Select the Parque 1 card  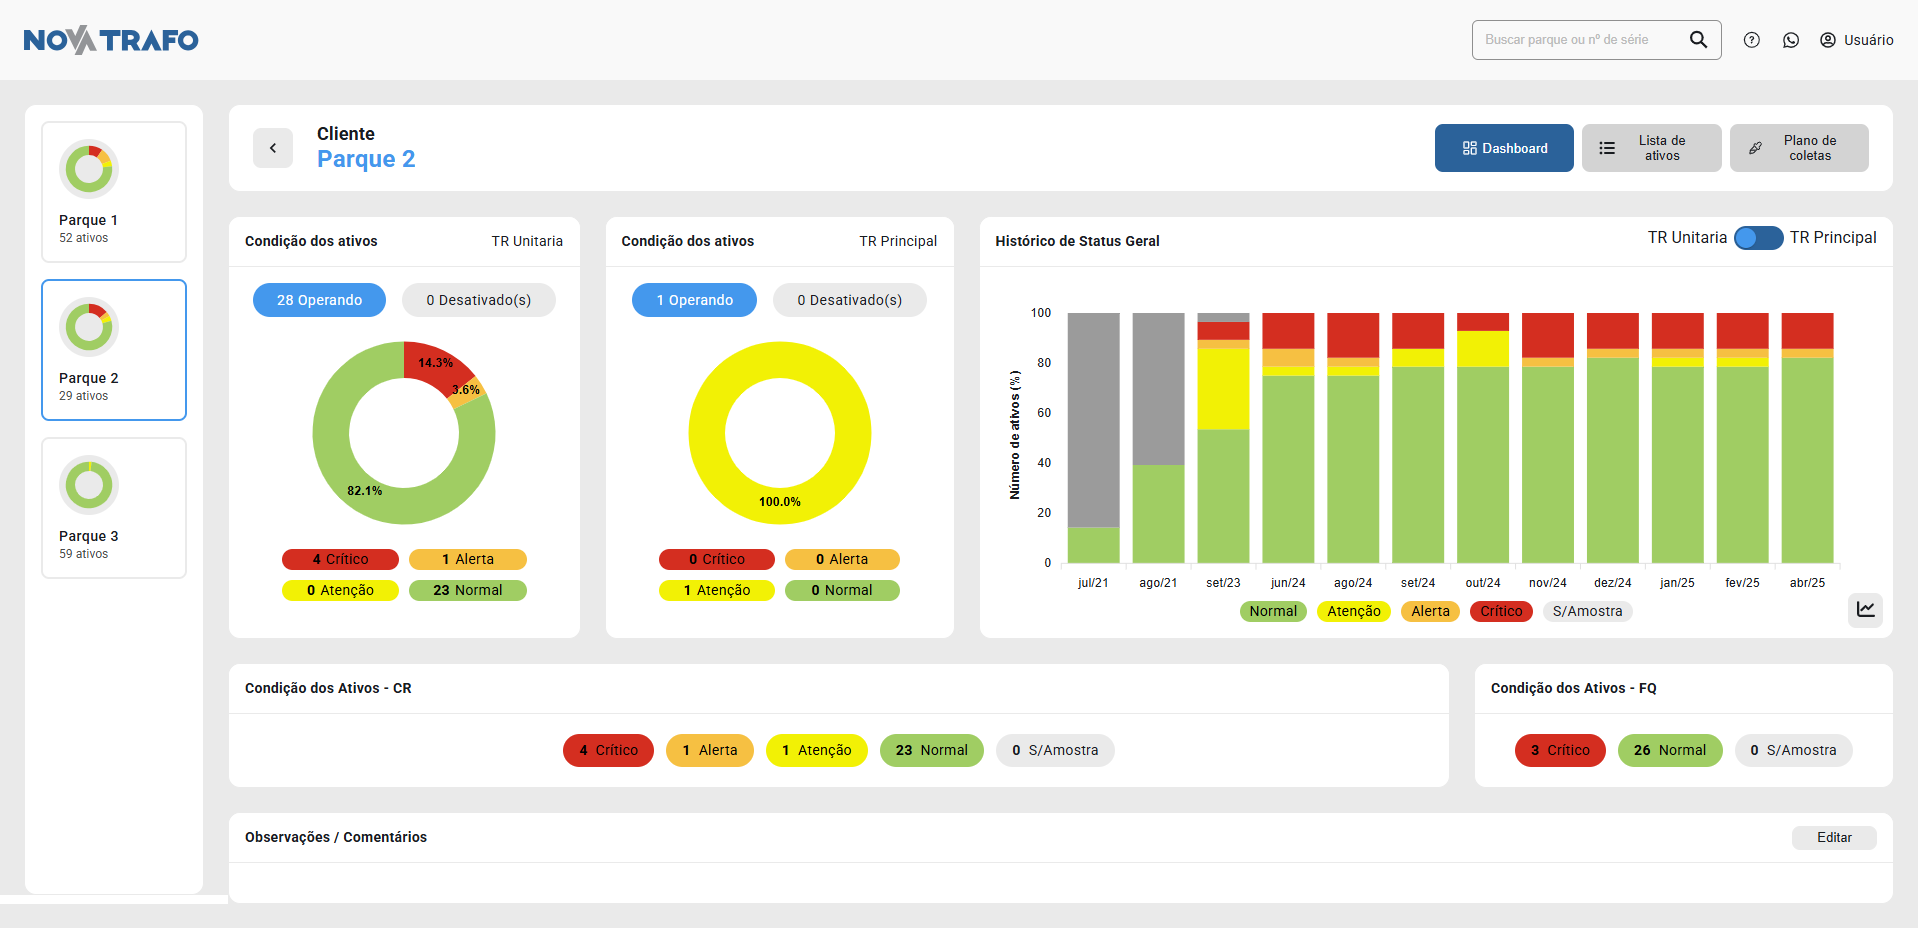pos(114,192)
